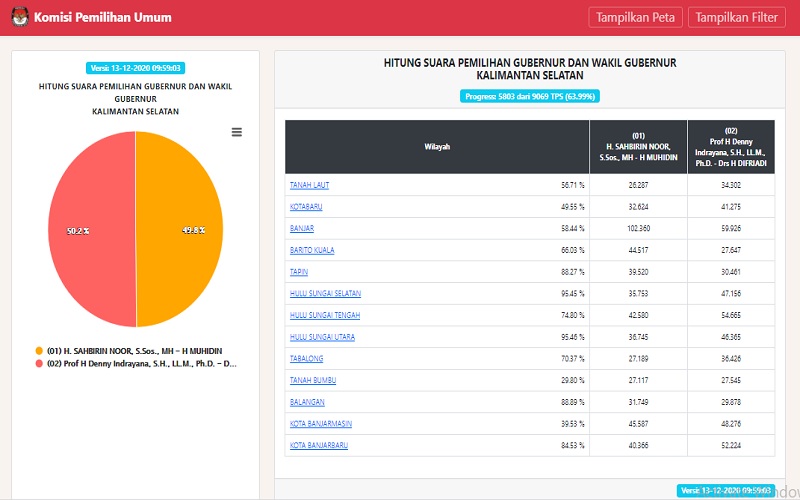Click the Progress 5803 dari 9069 TPS badge

530,96
